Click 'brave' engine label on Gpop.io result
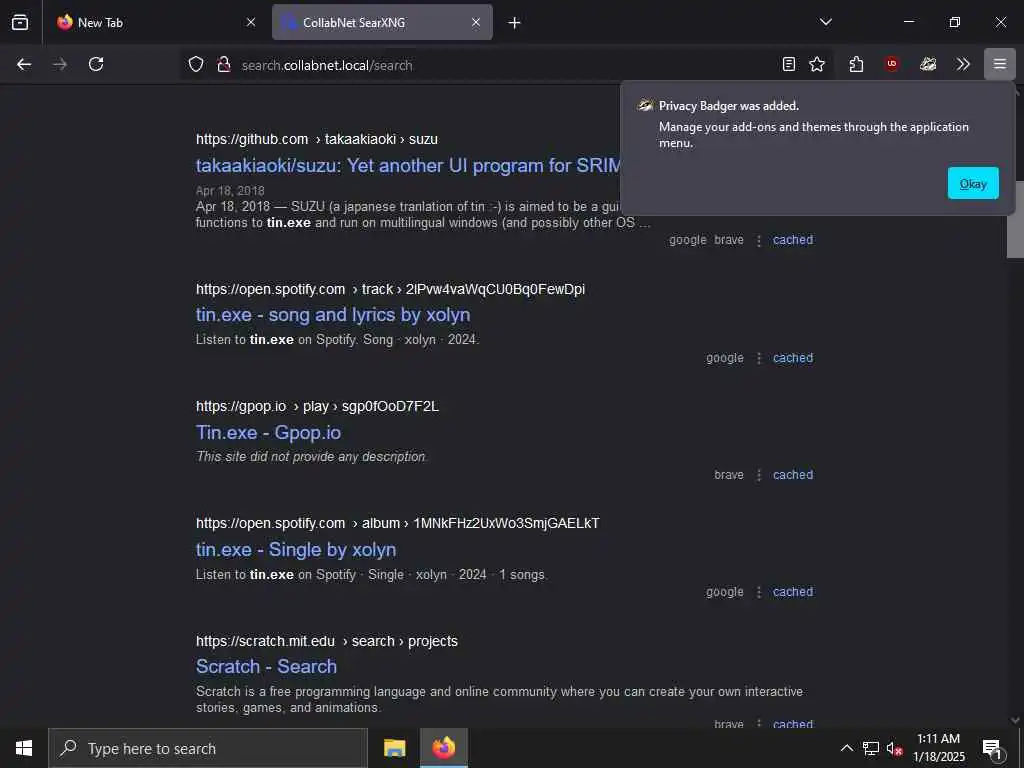The width and height of the screenshot is (1024, 768). point(729,475)
